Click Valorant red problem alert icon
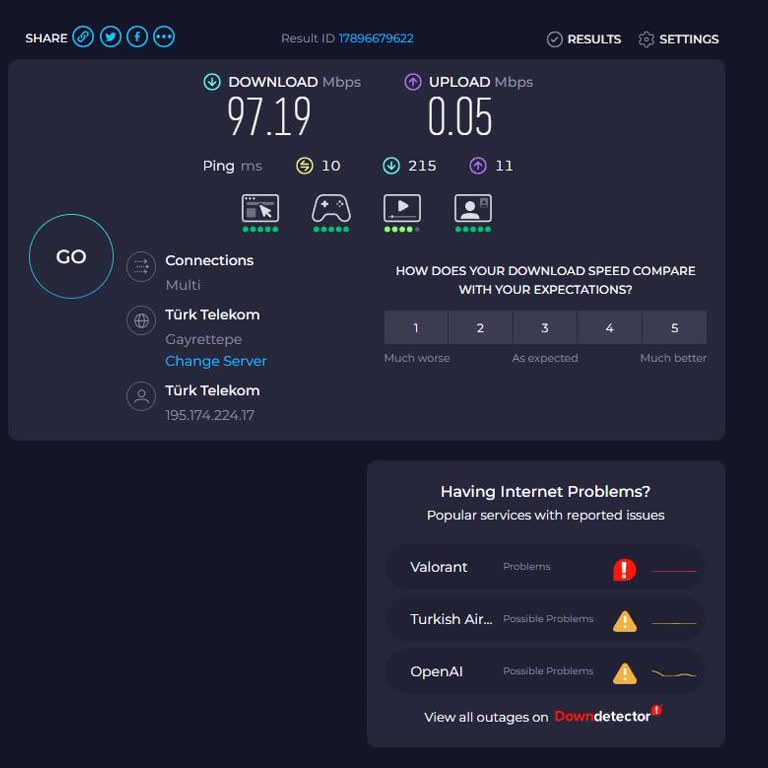Viewport: 768px width, 768px height. (624, 570)
